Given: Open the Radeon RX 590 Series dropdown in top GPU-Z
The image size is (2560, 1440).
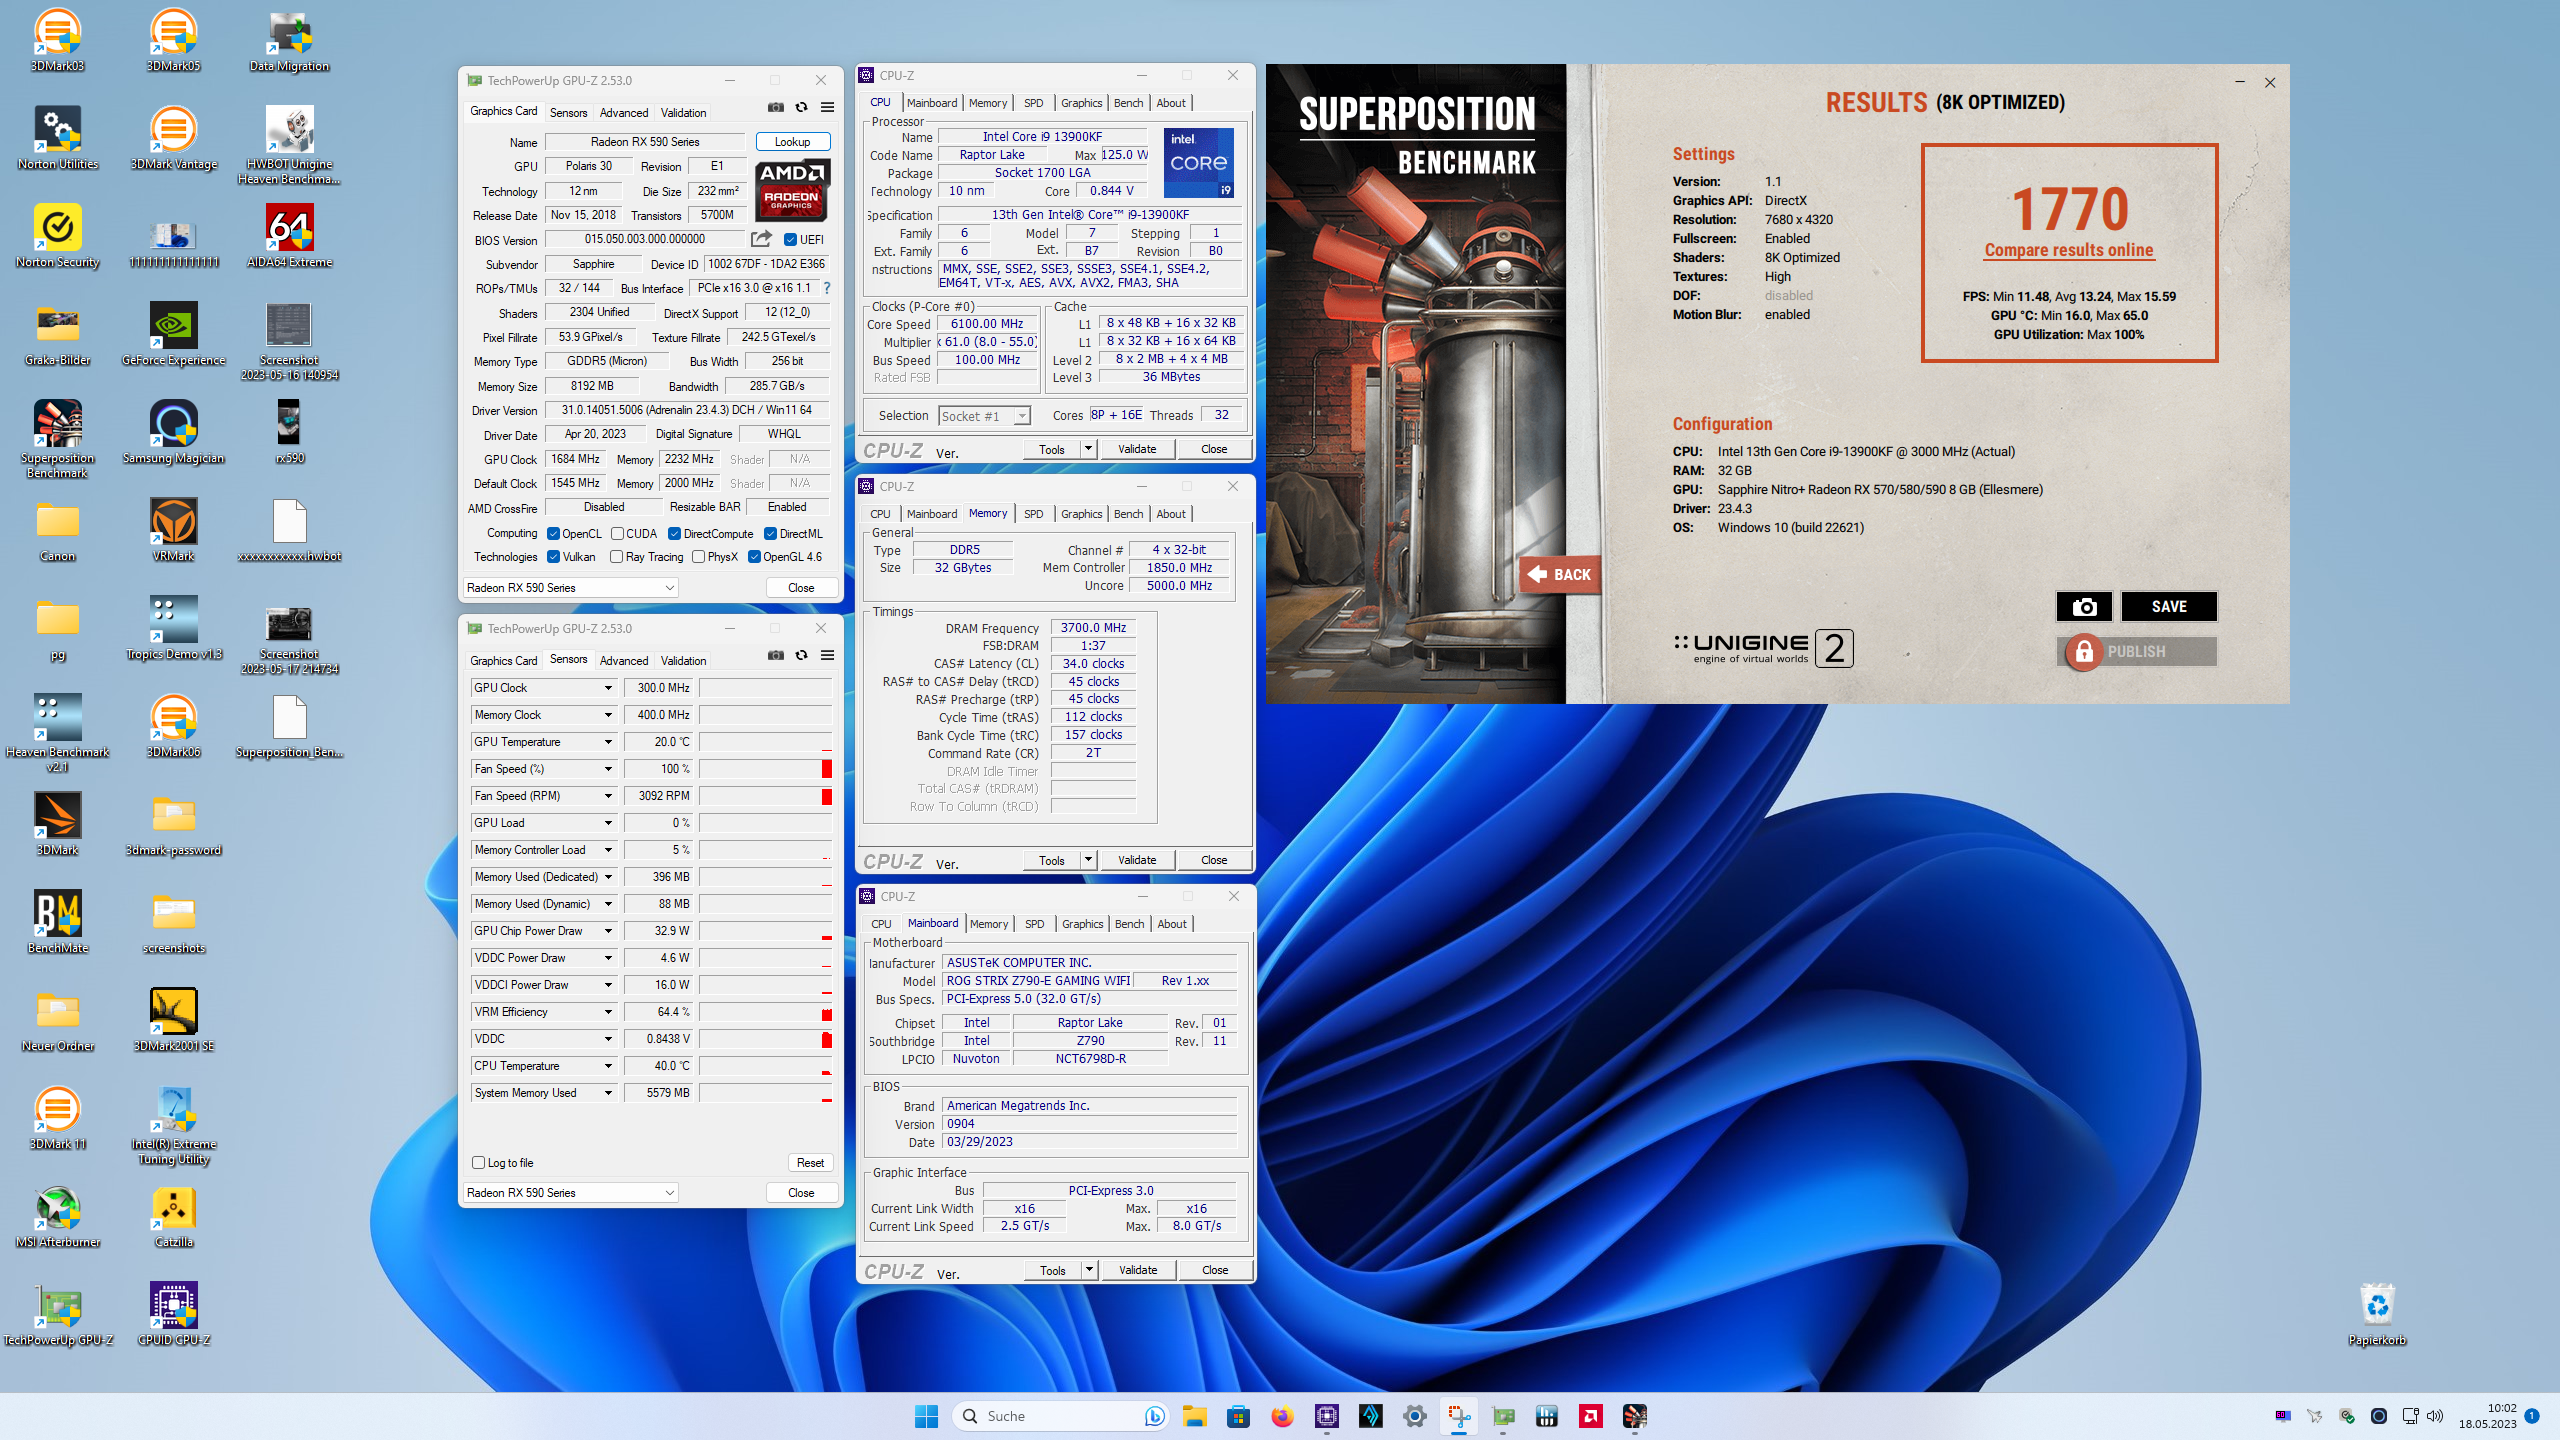Looking at the screenshot, I should (x=571, y=588).
